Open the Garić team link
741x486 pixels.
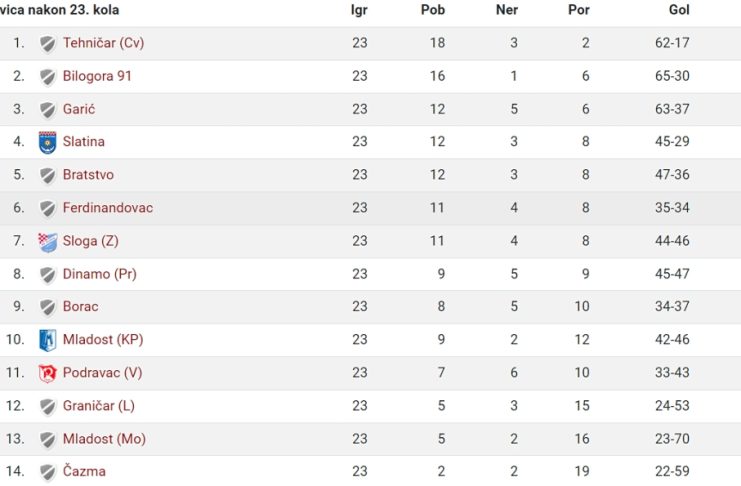79,109
